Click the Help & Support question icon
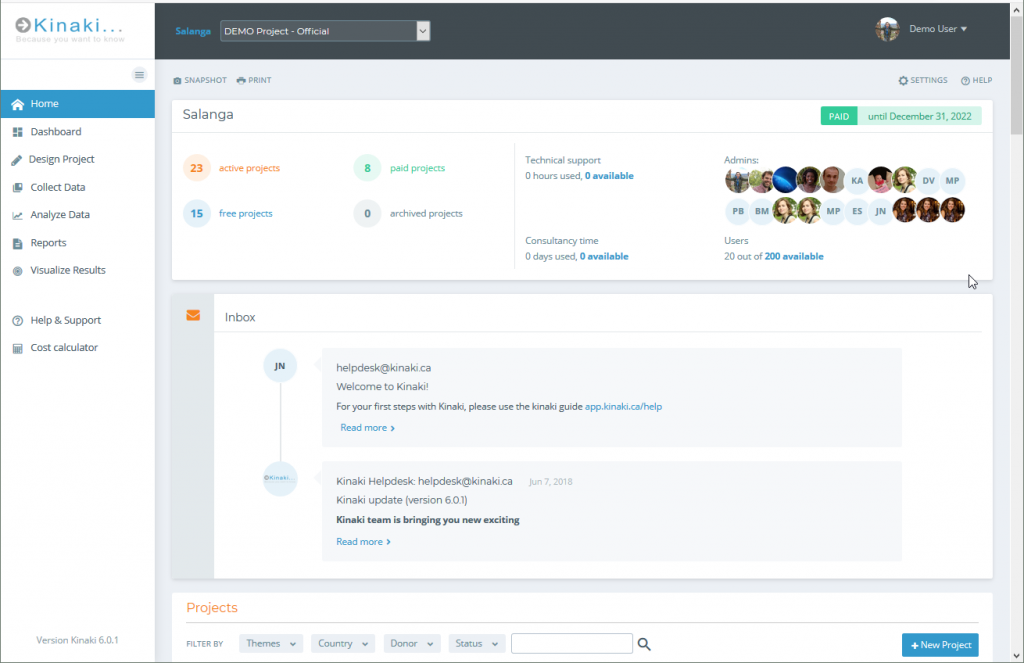 pyautogui.click(x=18, y=321)
